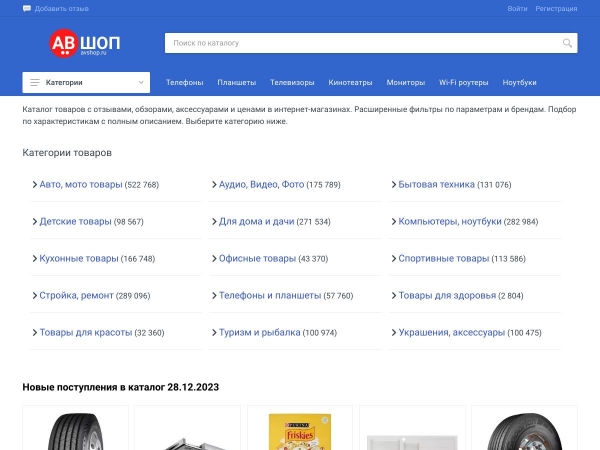Open Товары для здоровья category
The image size is (600, 450).
[x=447, y=296]
